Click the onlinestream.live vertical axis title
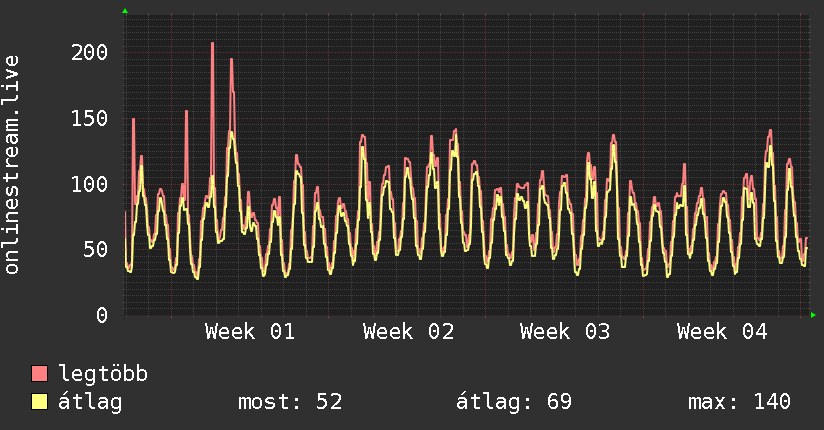 click(11, 165)
